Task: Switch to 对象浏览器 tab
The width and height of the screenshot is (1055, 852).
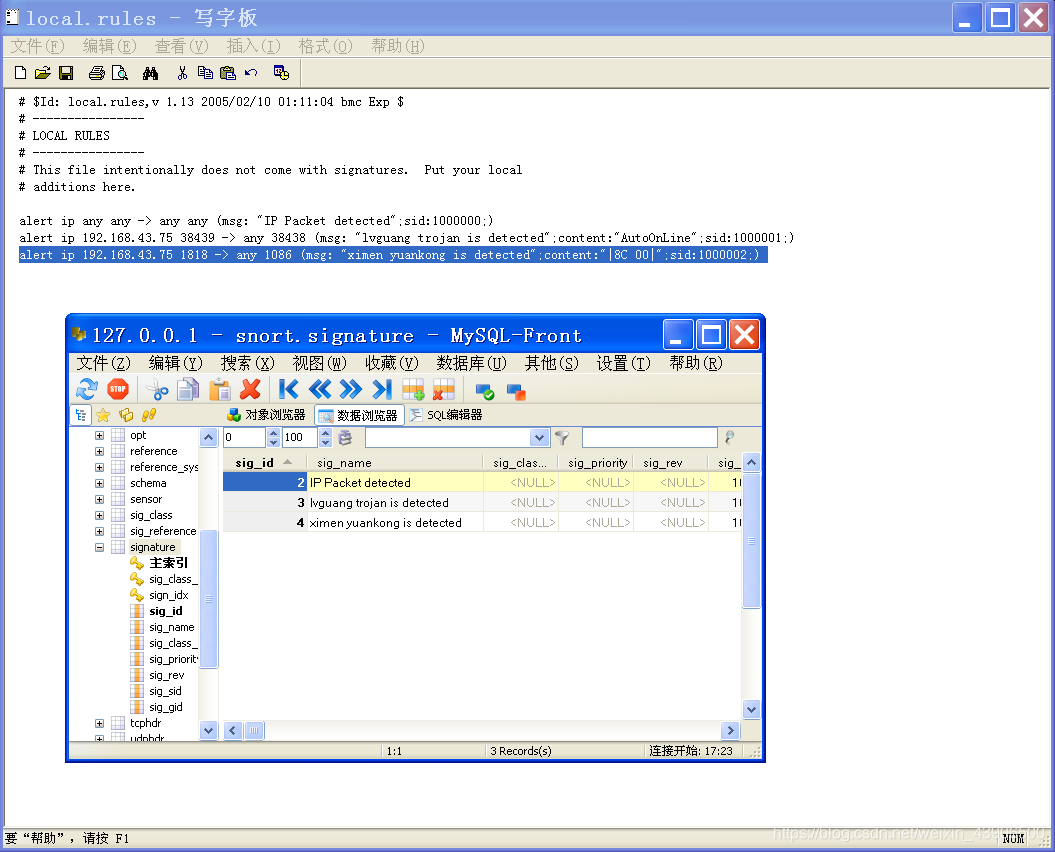Action: [x=266, y=415]
